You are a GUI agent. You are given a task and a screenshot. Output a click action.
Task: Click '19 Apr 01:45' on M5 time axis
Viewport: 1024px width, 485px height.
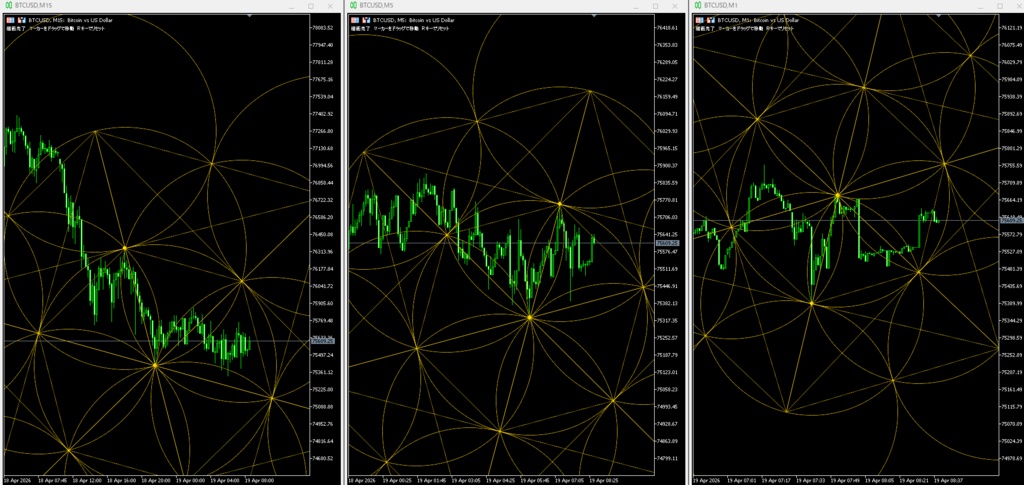(x=432, y=480)
